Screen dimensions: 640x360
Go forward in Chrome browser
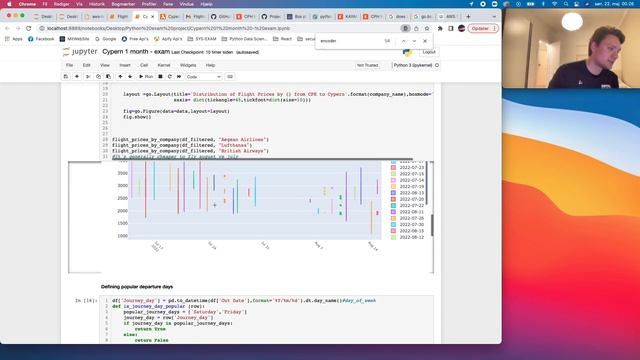tap(18, 29)
